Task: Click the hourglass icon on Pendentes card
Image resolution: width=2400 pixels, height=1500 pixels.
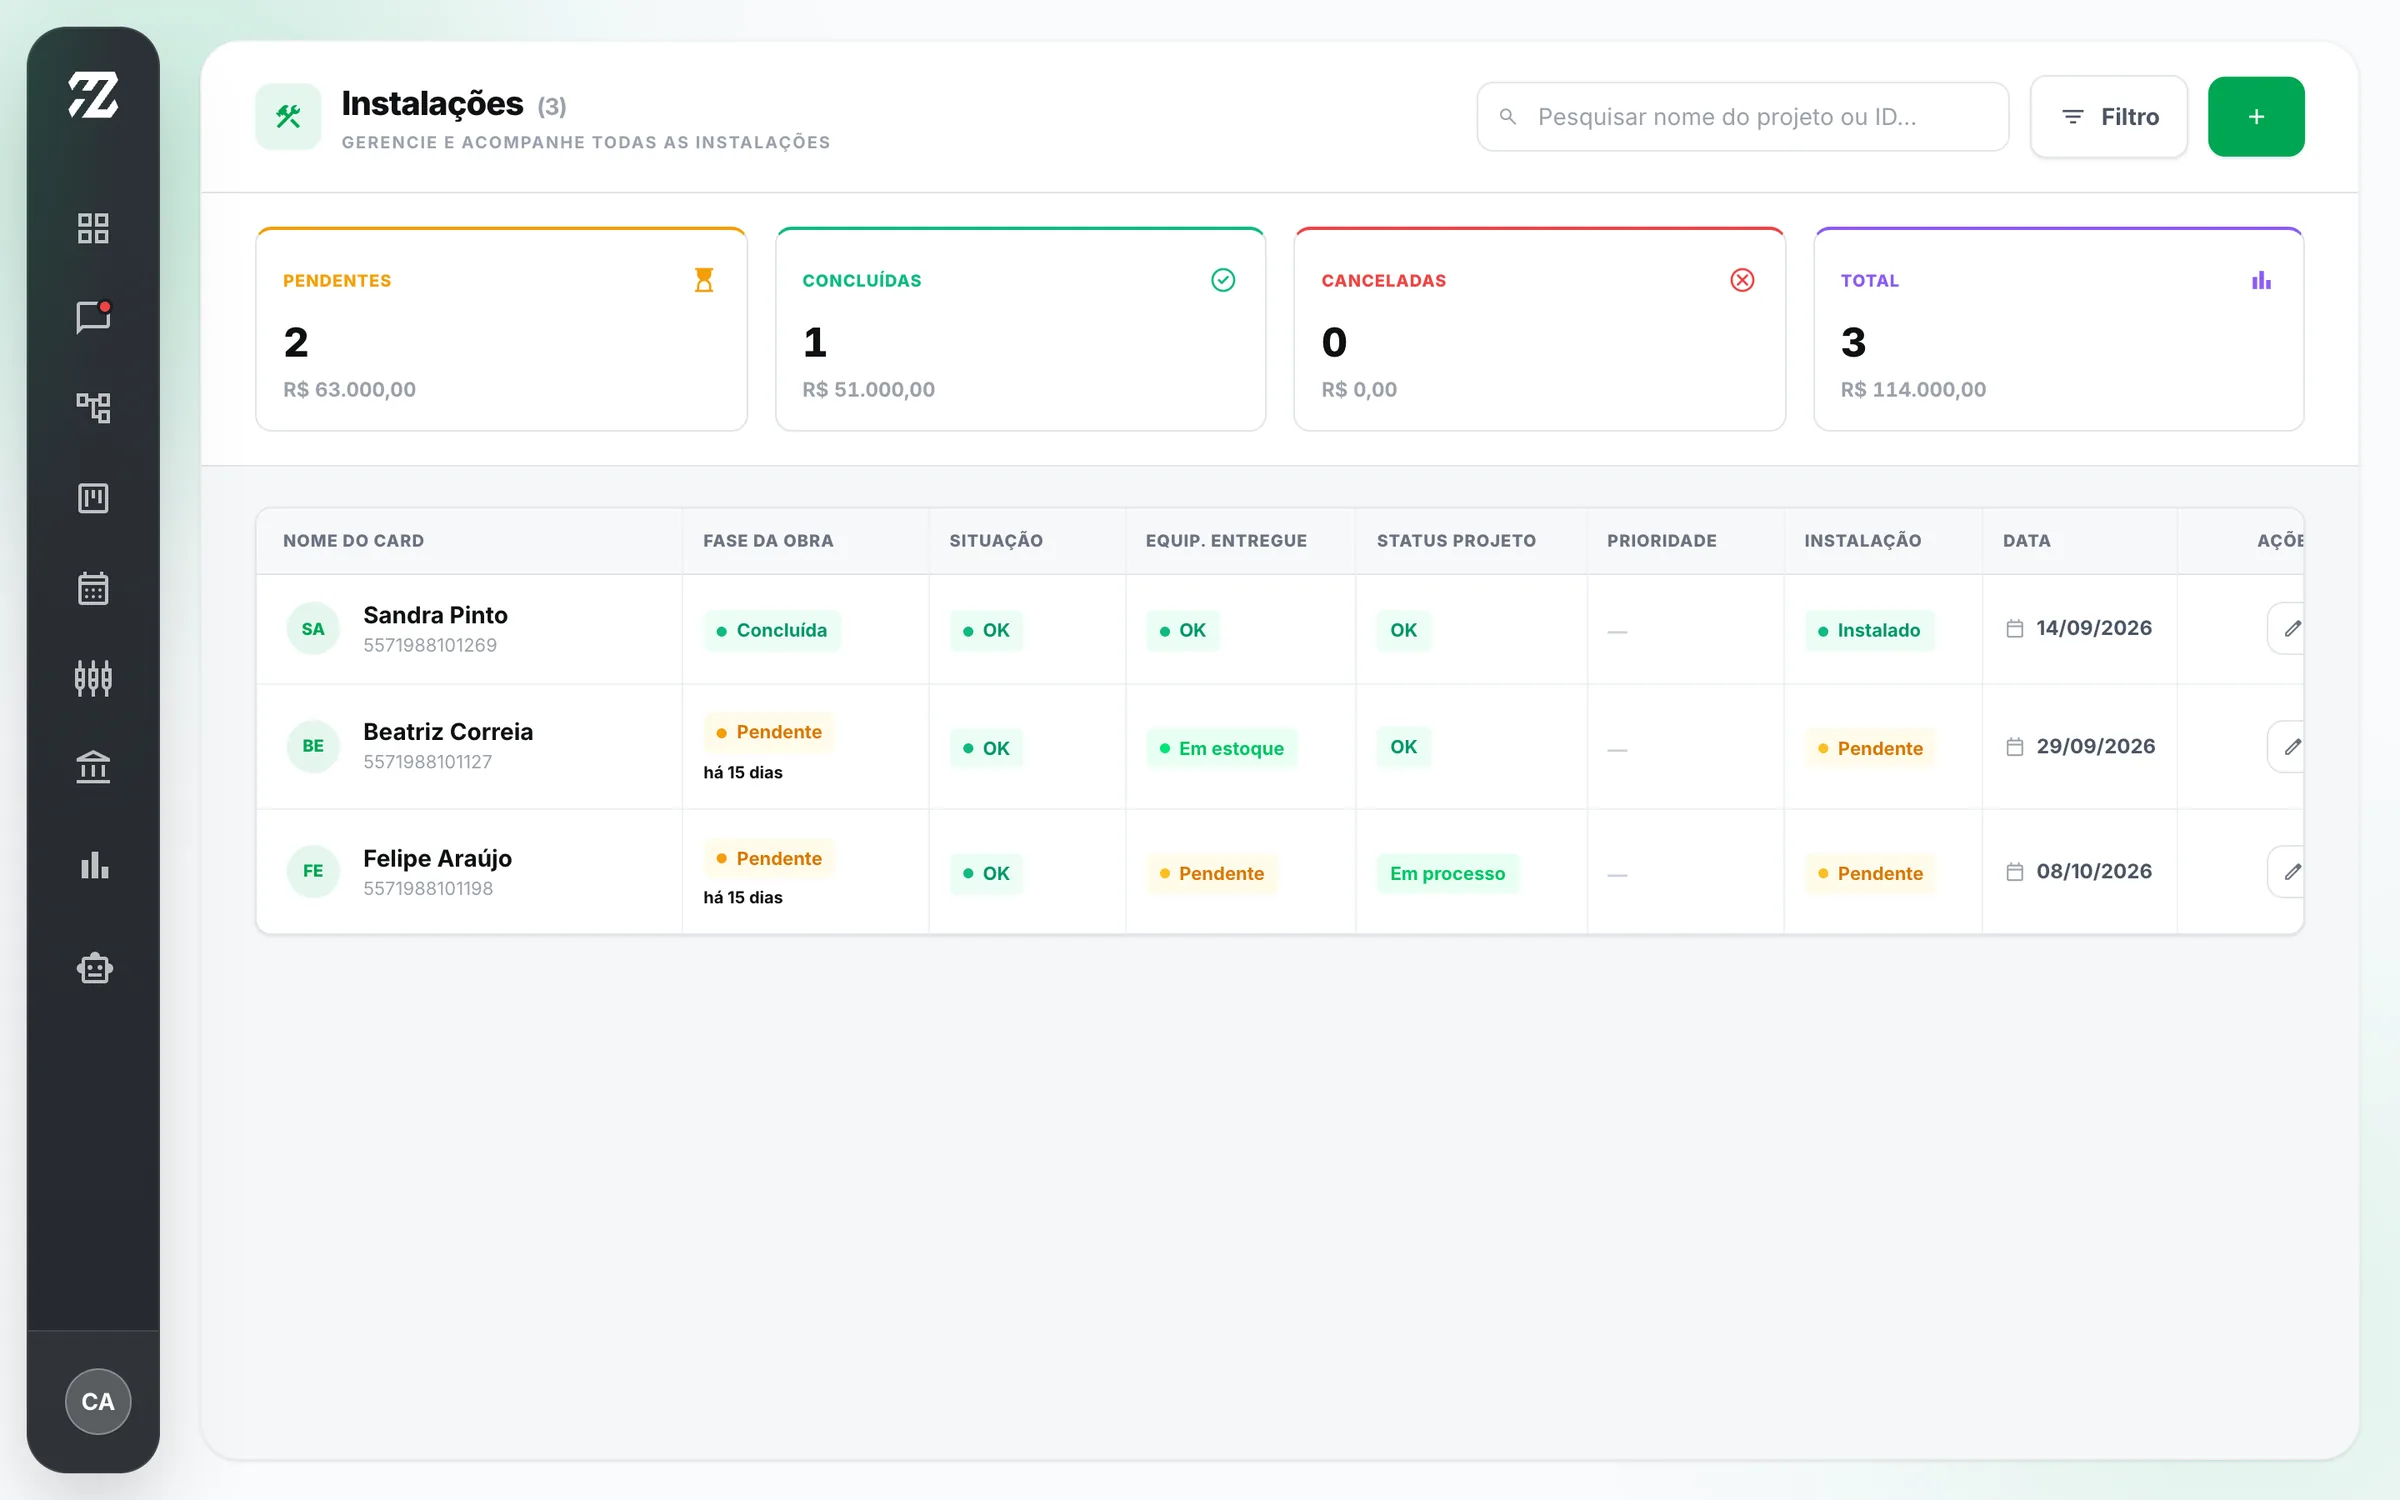Action: (x=704, y=280)
